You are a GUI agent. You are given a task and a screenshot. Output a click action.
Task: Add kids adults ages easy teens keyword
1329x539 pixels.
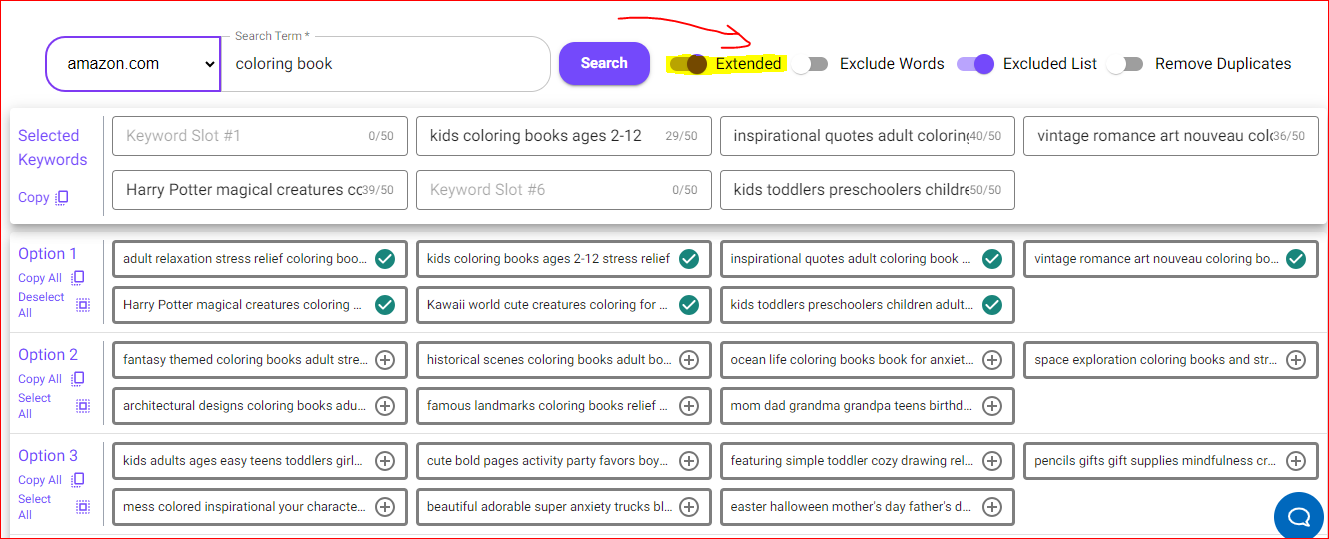(385, 461)
